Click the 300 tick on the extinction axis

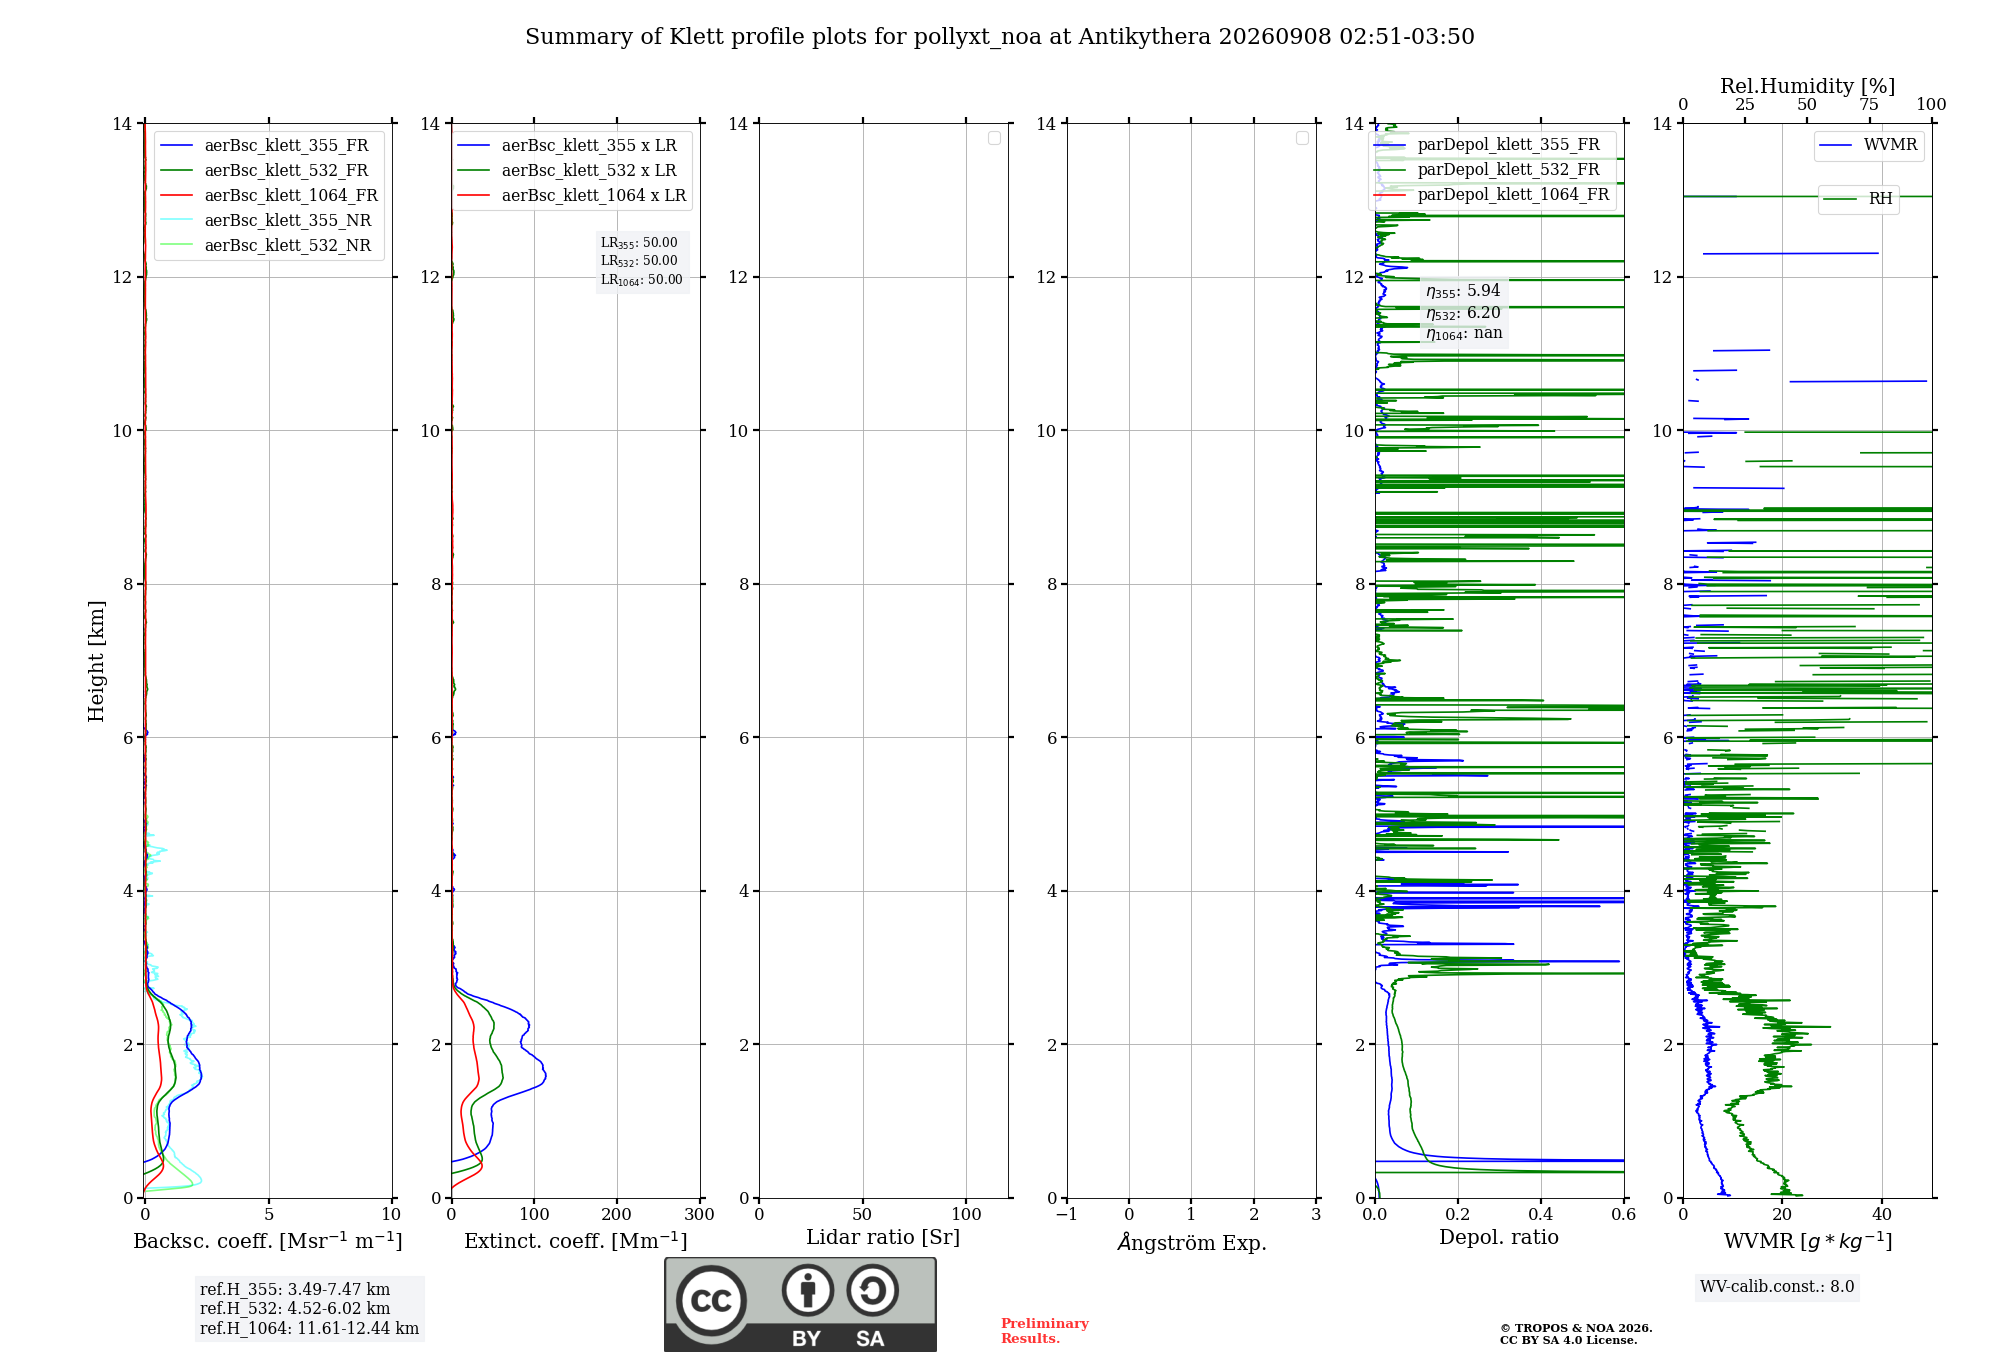click(x=700, y=1214)
